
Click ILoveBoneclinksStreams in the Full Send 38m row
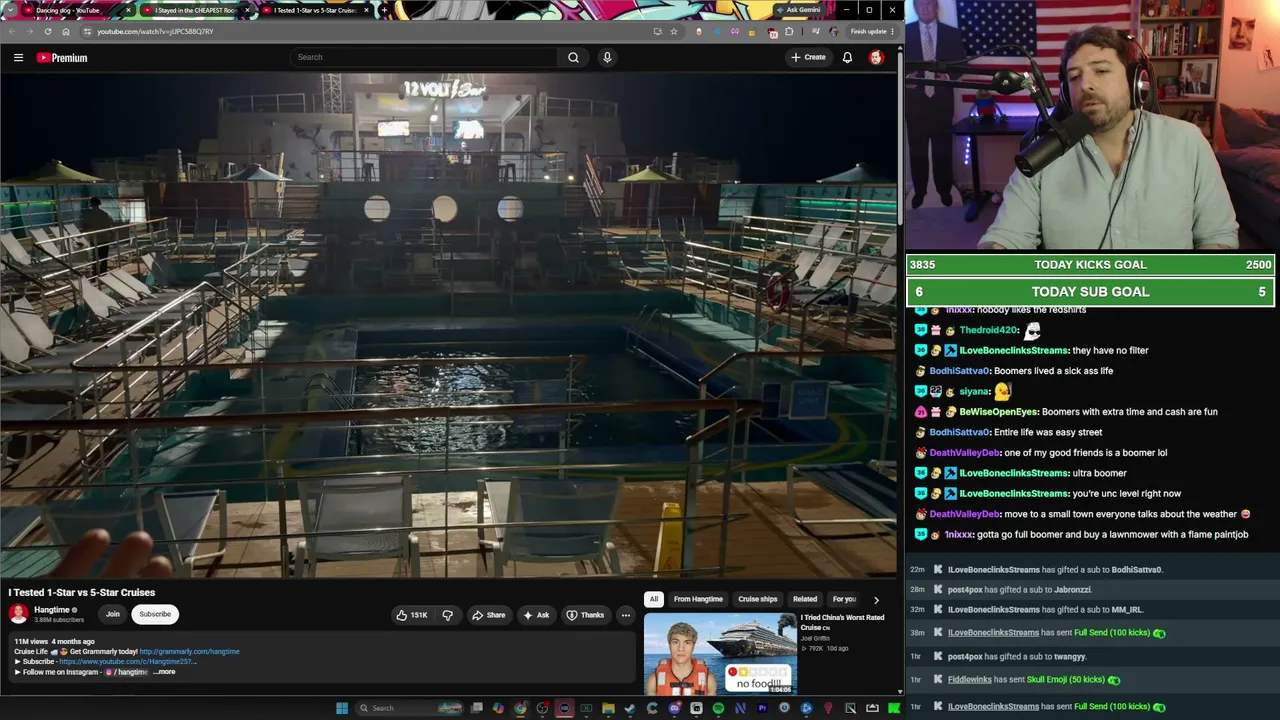(x=993, y=633)
